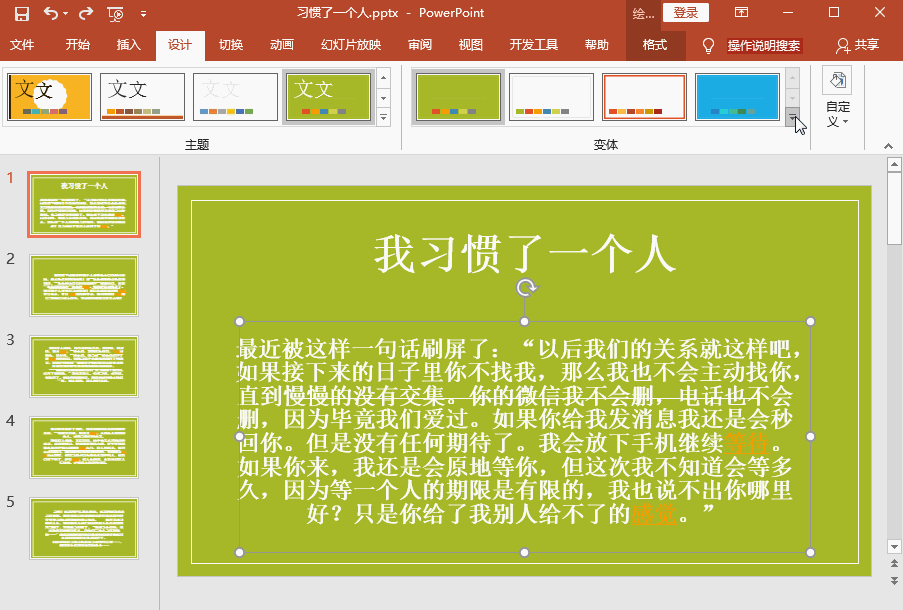
Task: Click the orange 感觉 hyperlink text
Action: point(654,513)
